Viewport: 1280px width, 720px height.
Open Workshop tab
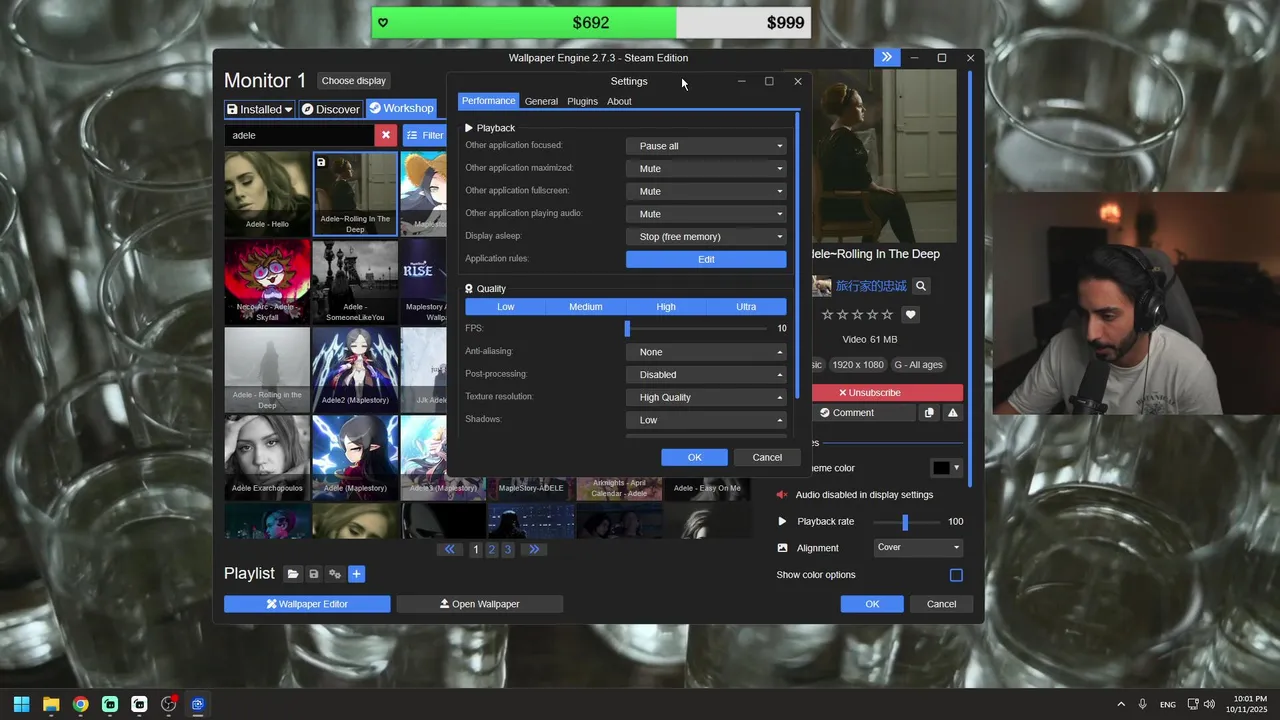click(401, 108)
